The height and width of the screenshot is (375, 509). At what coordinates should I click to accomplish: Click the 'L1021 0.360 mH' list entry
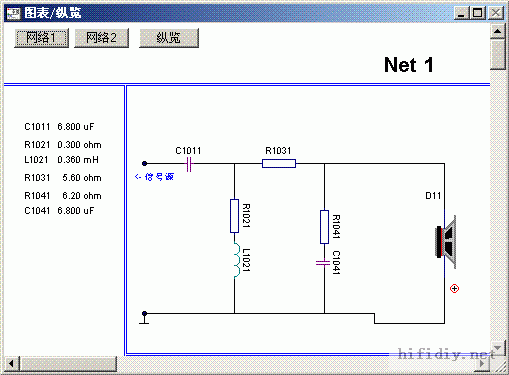[61, 160]
